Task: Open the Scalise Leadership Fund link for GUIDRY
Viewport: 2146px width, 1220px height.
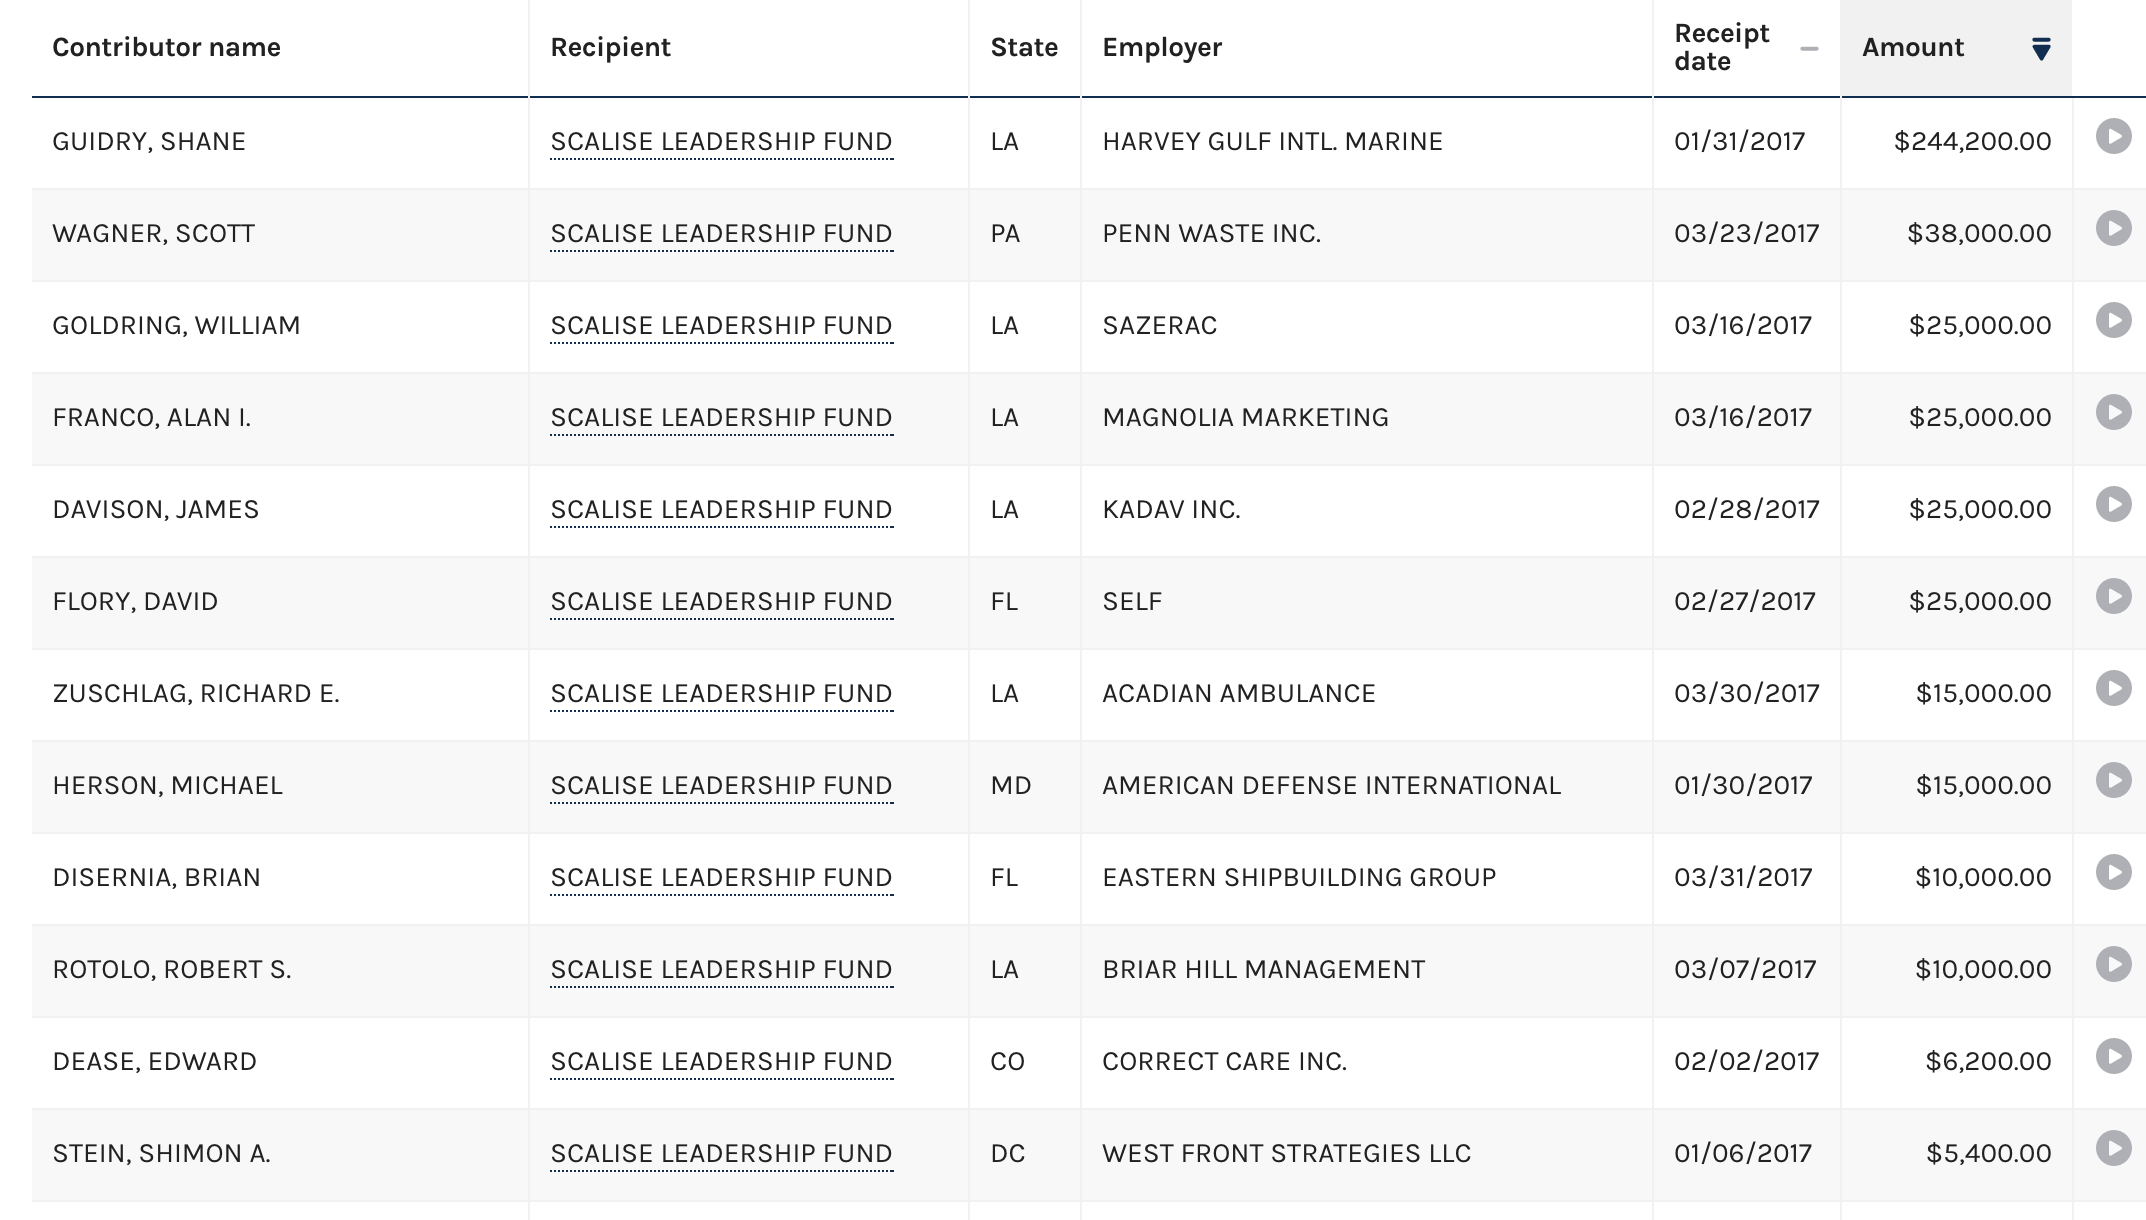Action: [x=721, y=142]
